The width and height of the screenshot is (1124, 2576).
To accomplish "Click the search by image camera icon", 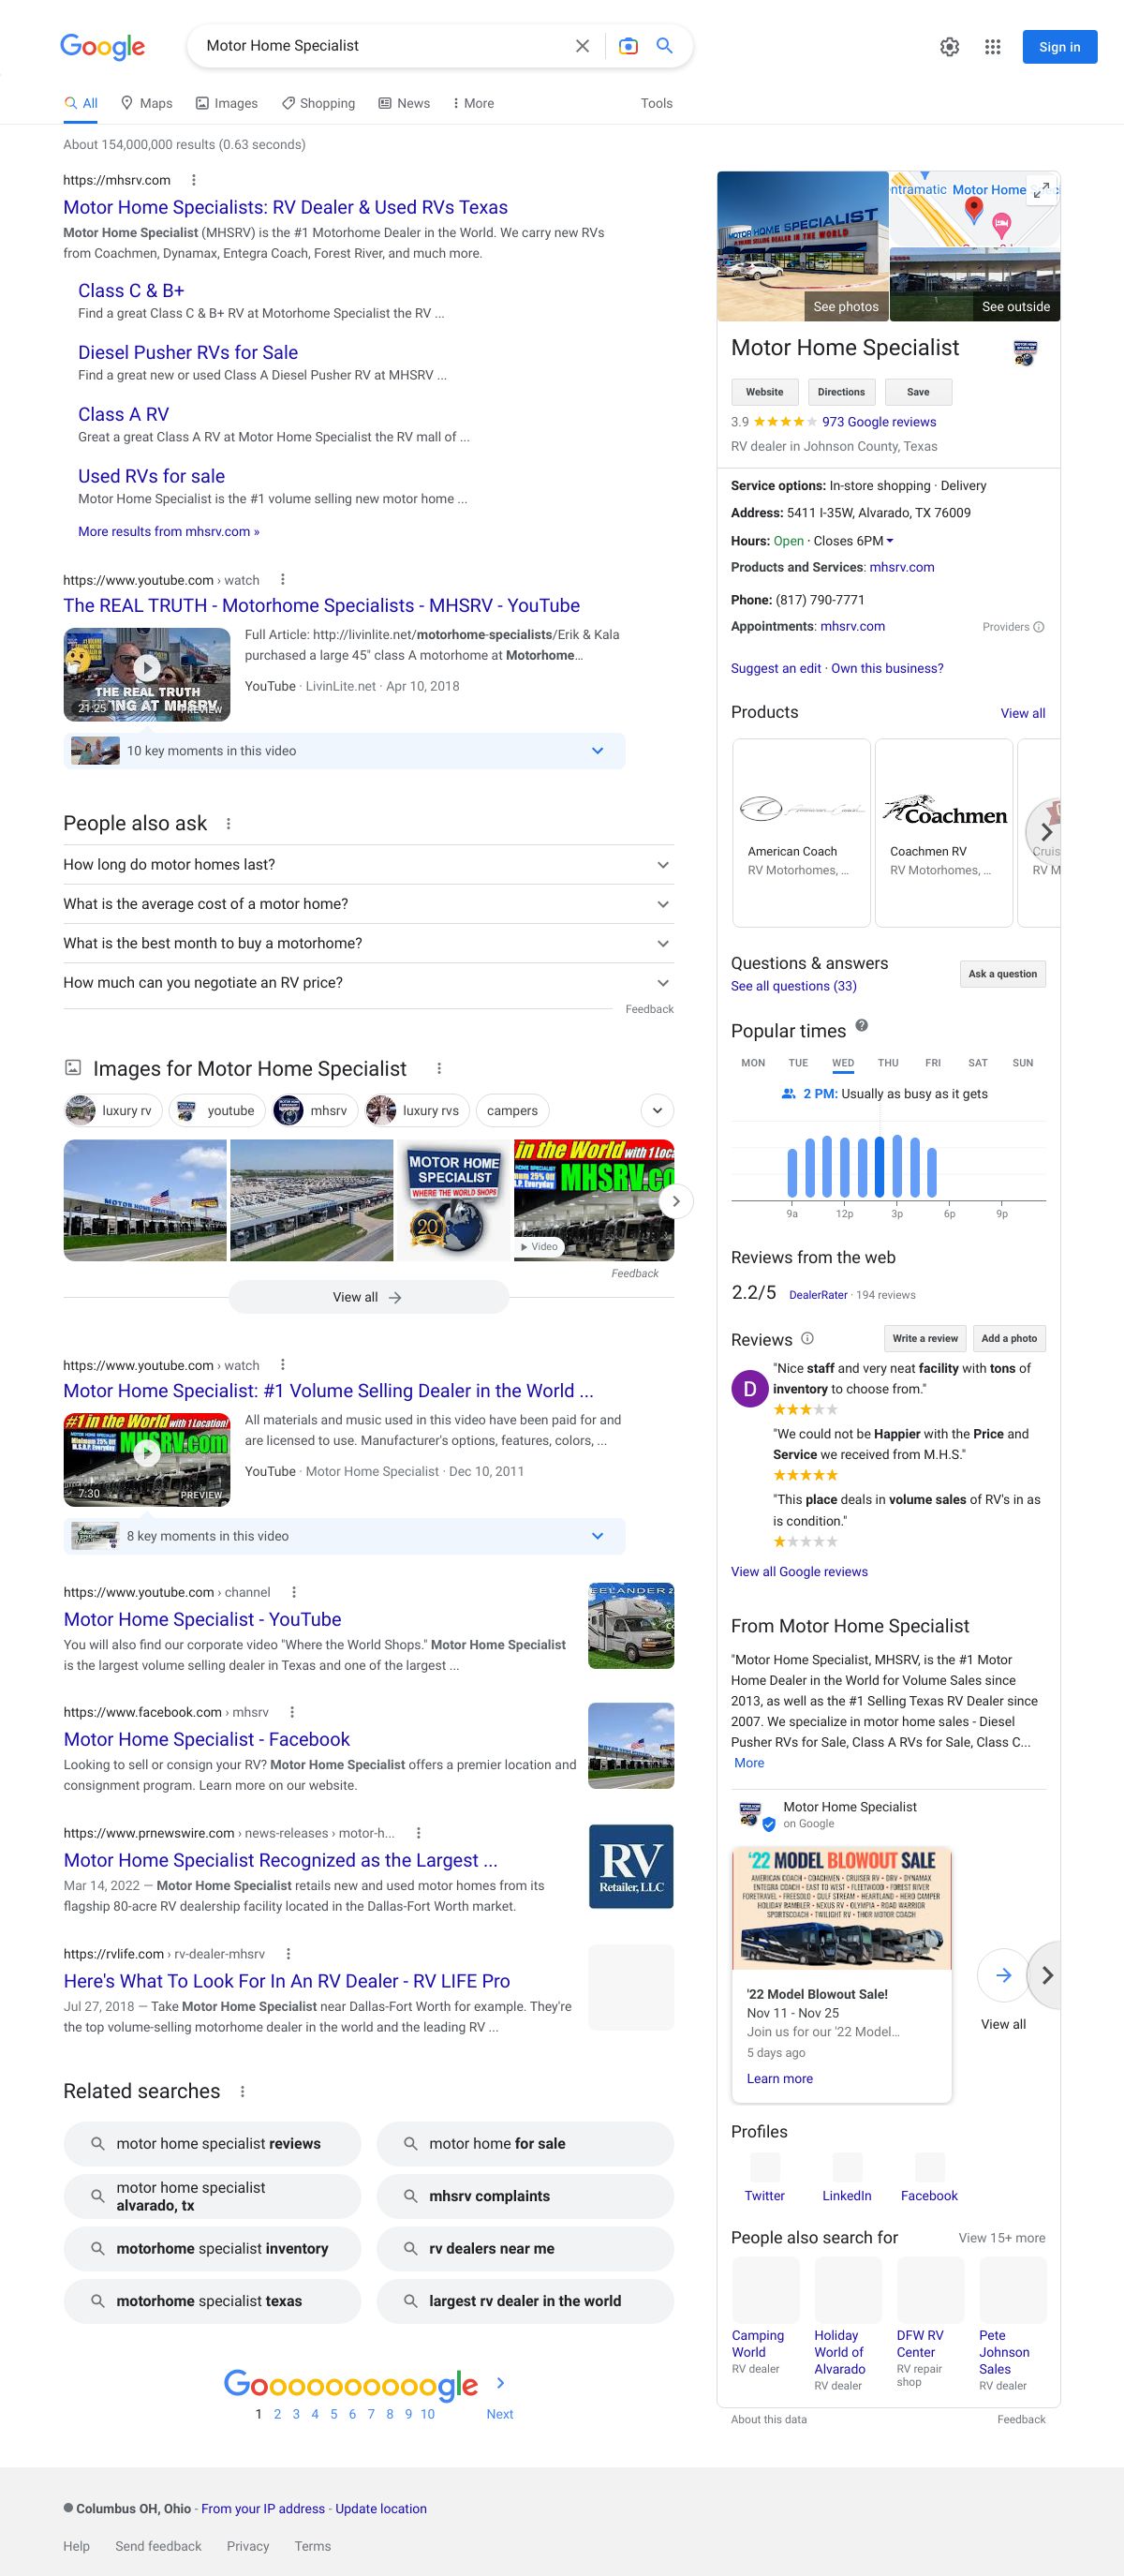I will coord(628,46).
